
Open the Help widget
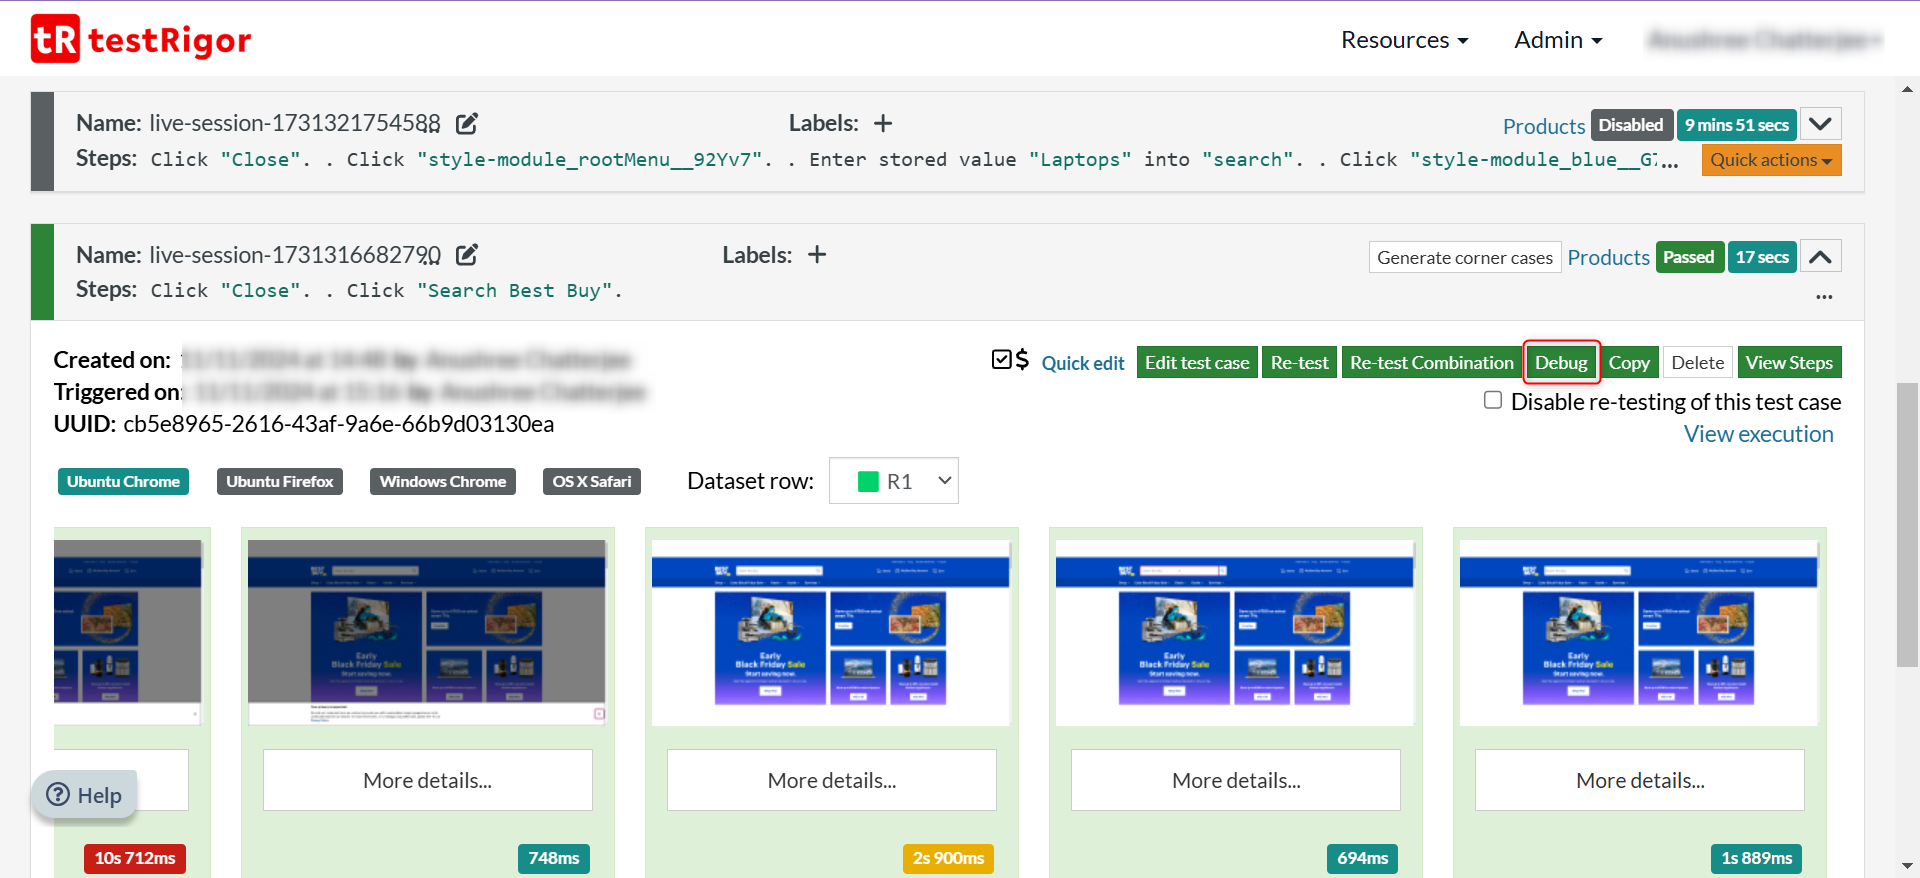(x=85, y=795)
